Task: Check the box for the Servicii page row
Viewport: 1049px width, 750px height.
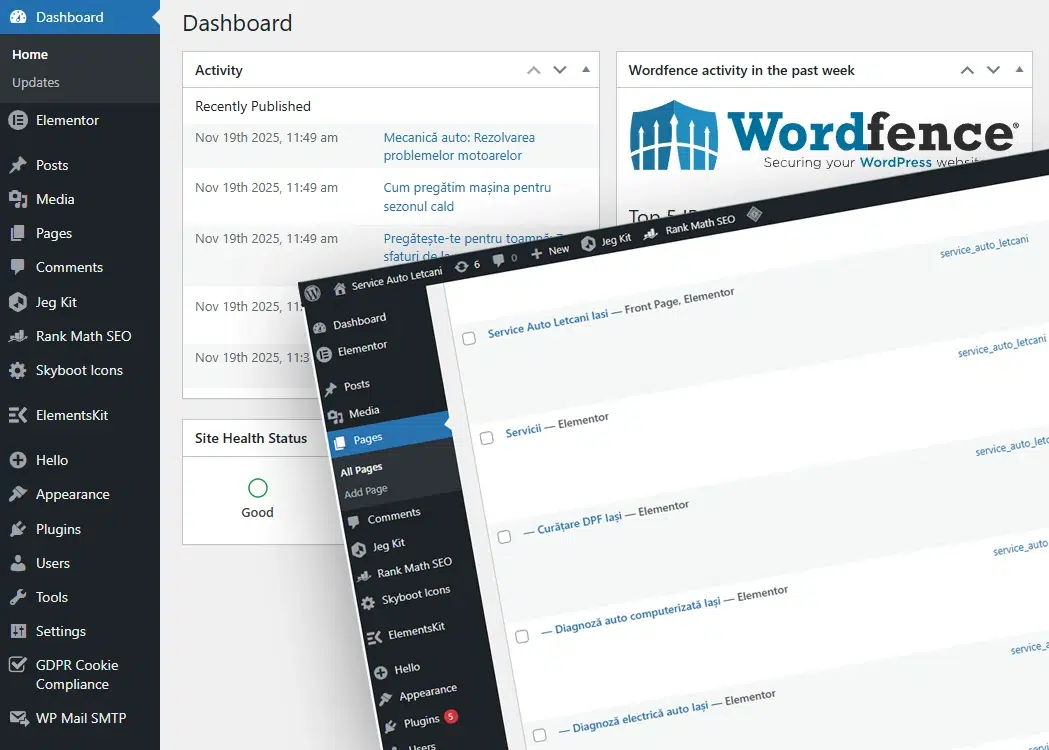Action: [487, 438]
